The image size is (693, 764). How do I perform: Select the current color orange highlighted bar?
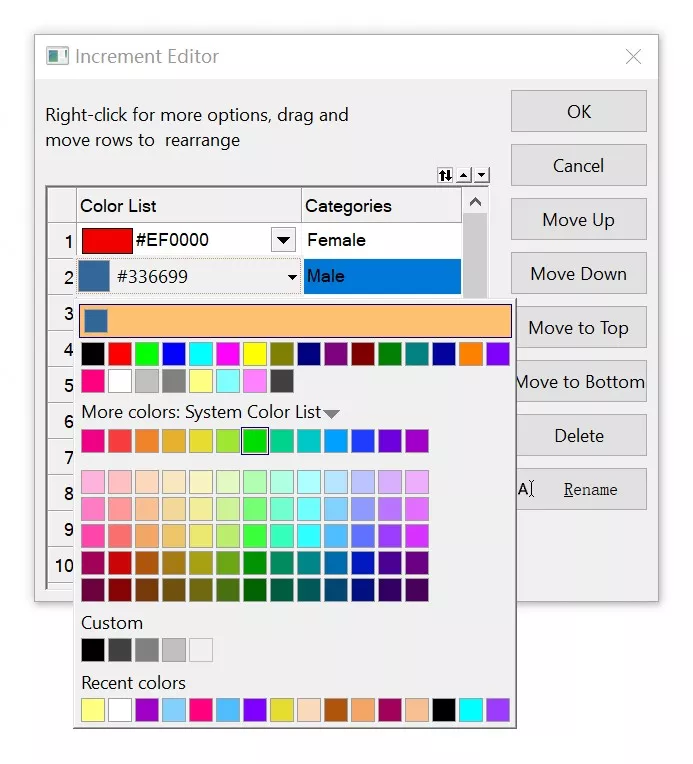[295, 321]
